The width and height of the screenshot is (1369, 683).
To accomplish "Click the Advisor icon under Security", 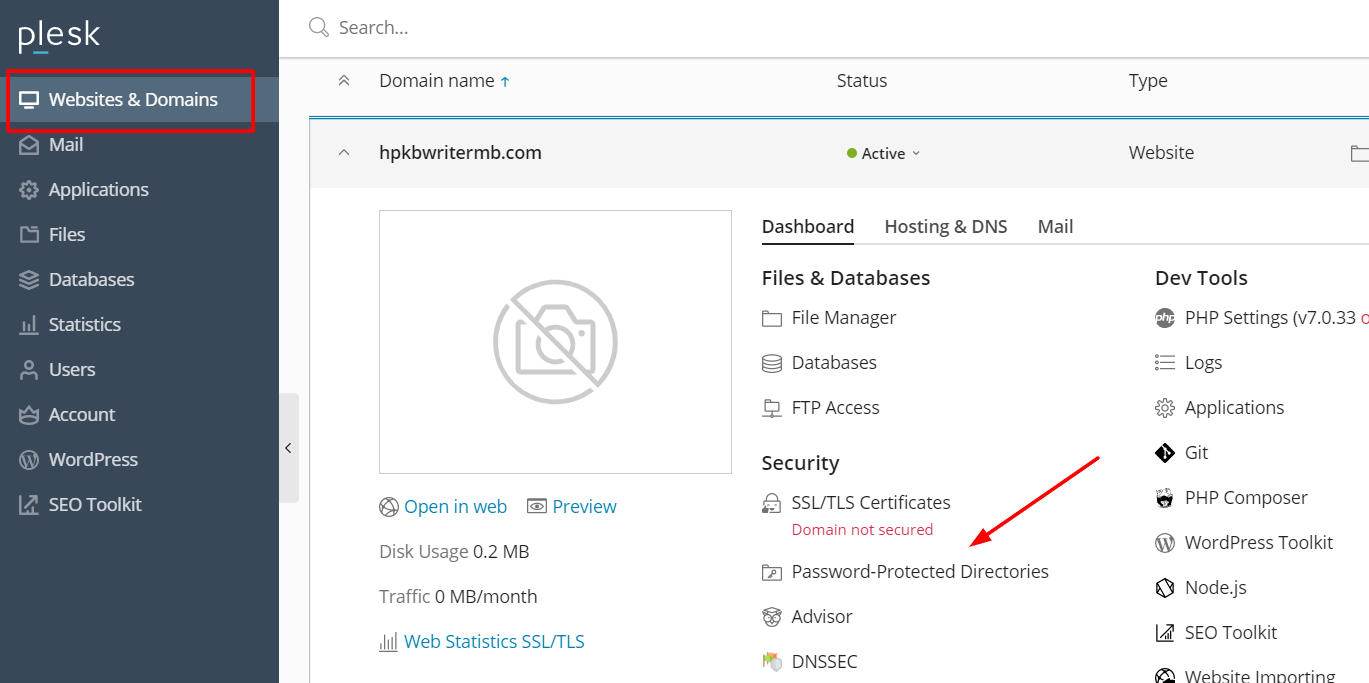I will (771, 617).
